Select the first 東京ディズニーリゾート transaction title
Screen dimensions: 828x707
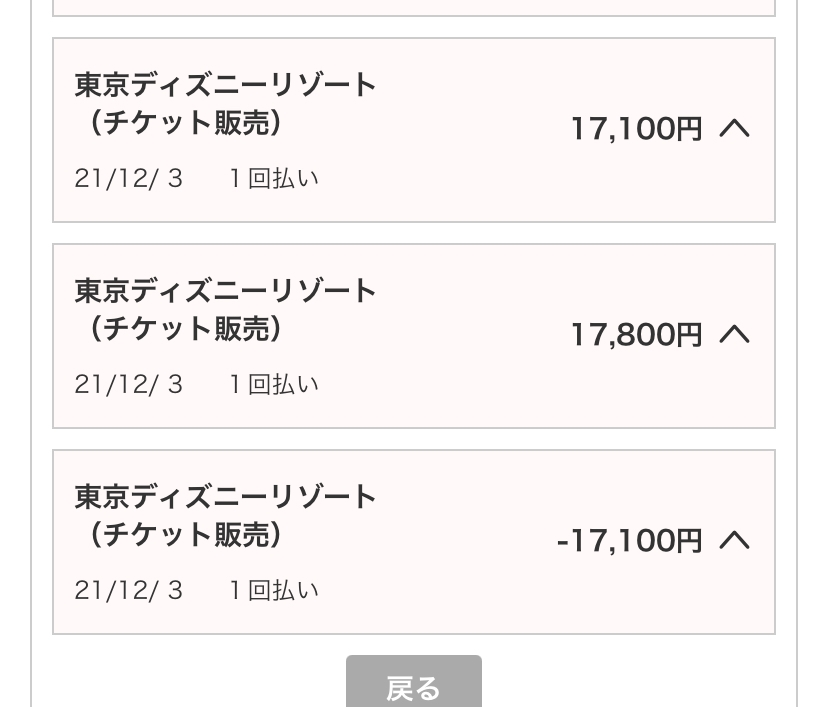226,85
